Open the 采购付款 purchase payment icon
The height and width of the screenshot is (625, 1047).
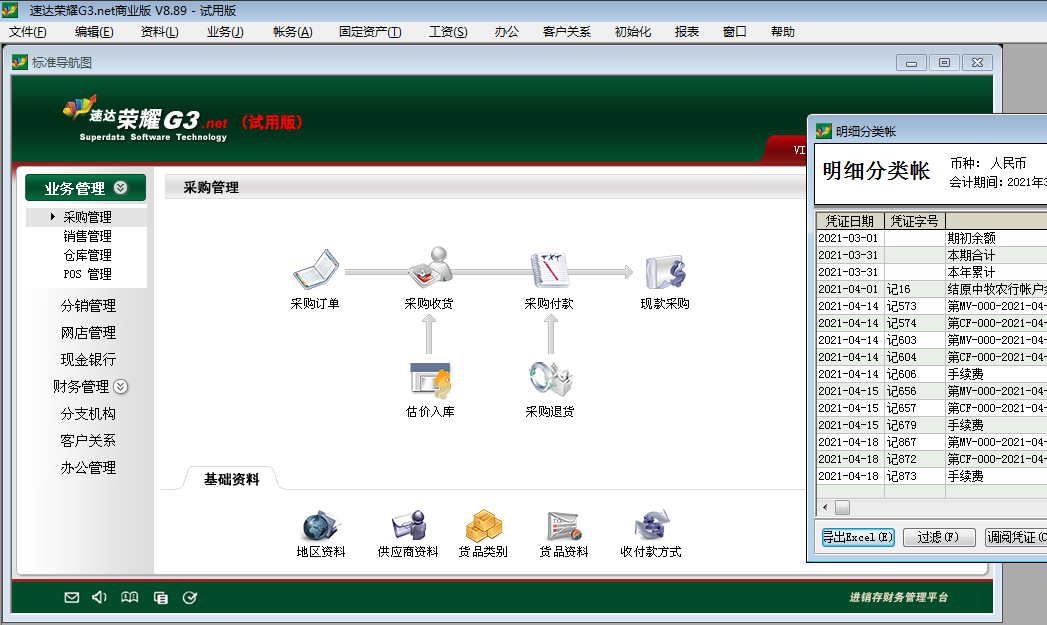click(x=549, y=270)
